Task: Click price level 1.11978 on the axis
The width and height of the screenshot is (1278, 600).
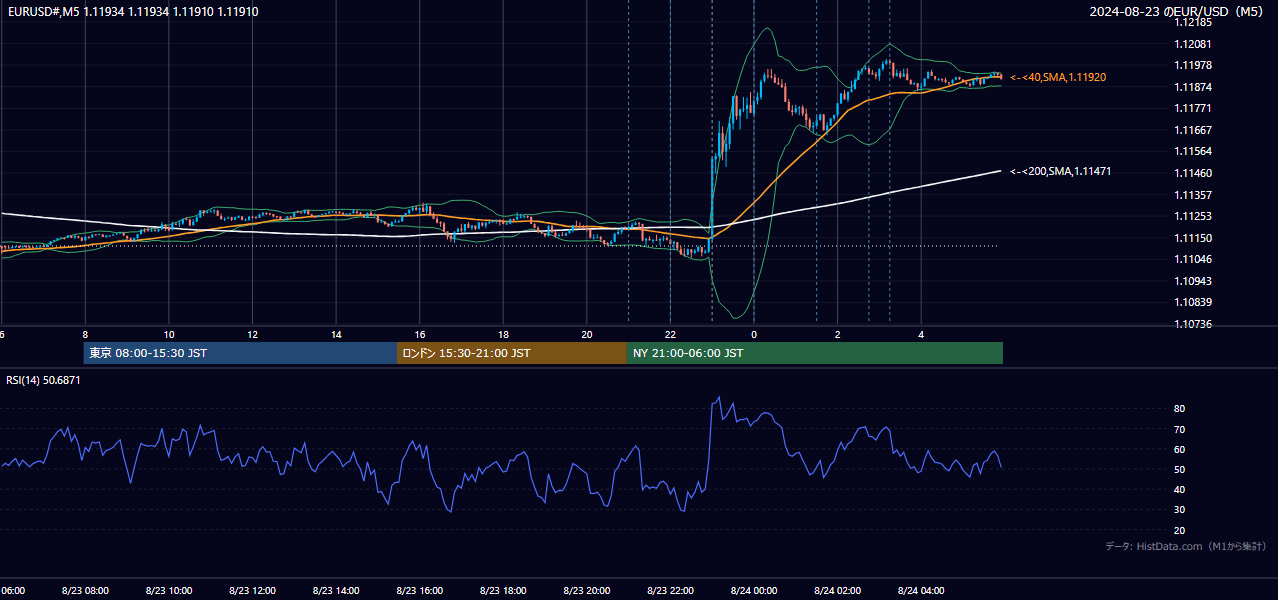Action: point(1192,65)
